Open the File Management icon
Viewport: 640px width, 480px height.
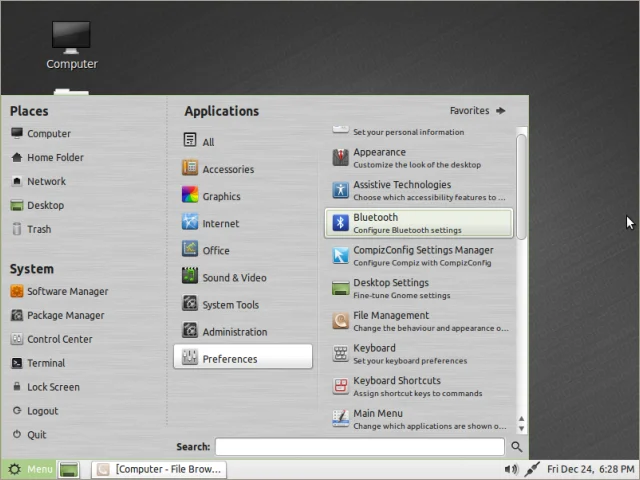[x=340, y=321]
